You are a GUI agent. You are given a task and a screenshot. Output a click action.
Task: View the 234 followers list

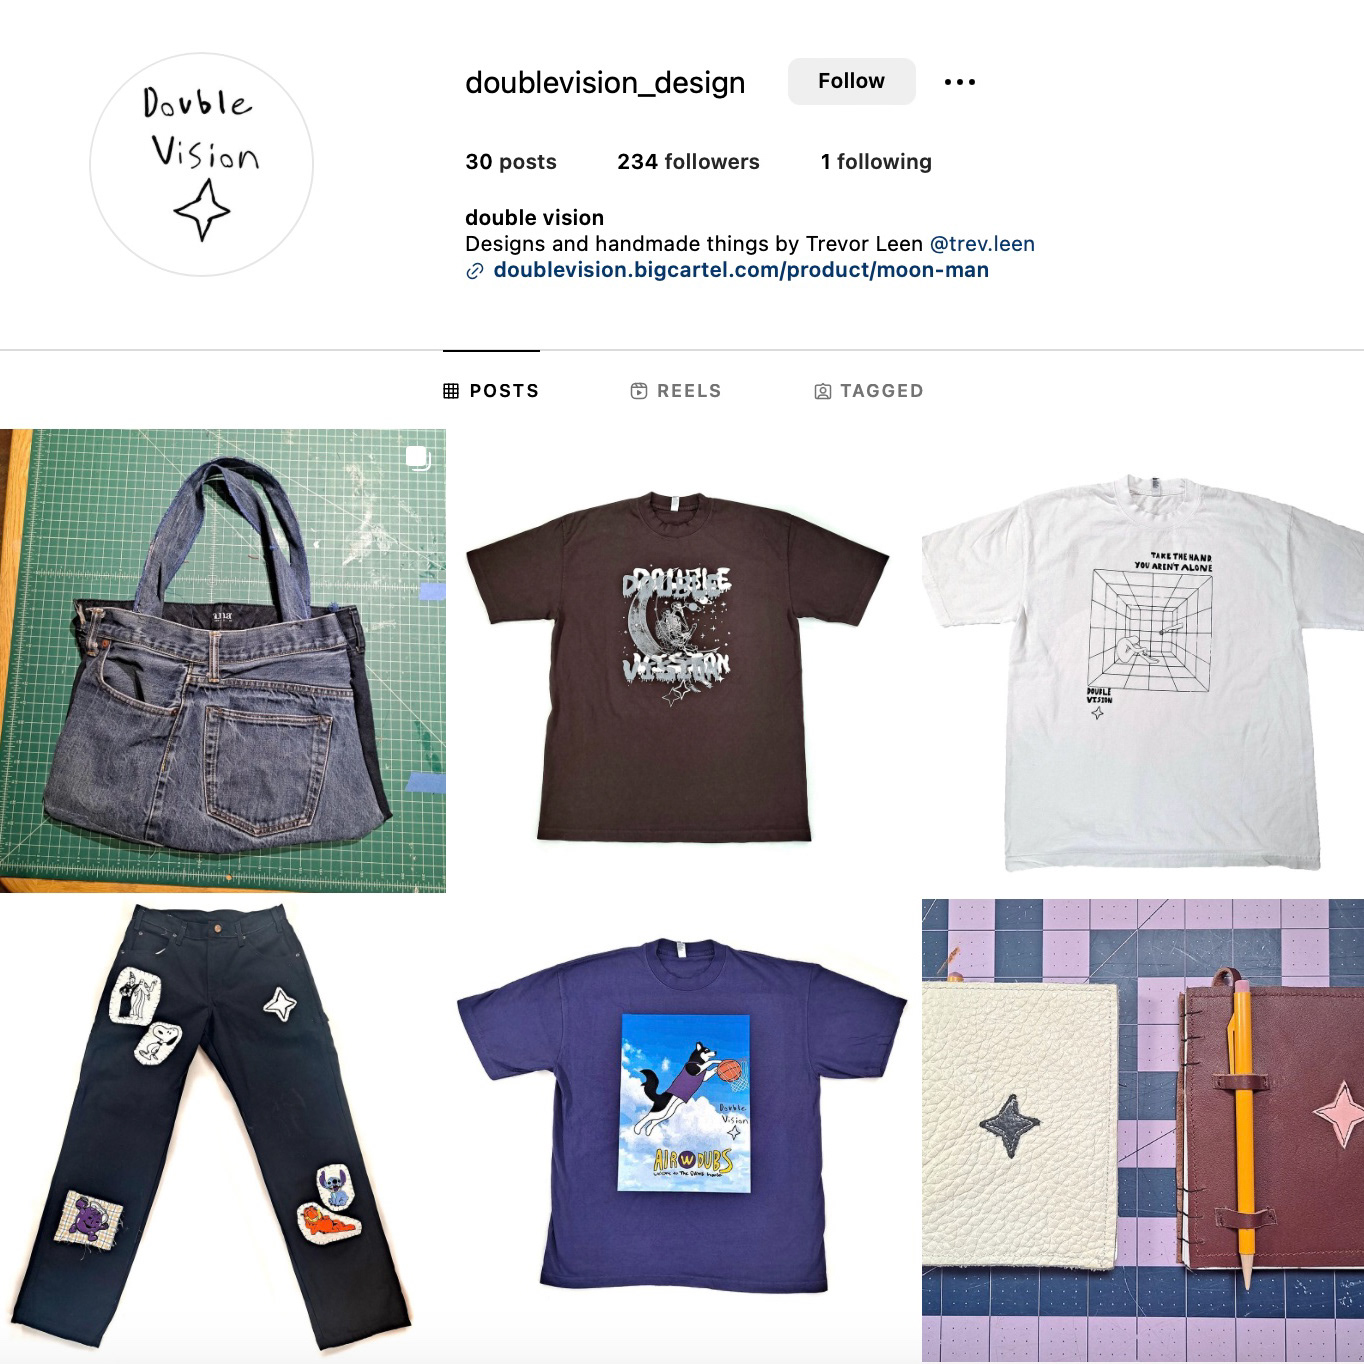click(688, 162)
